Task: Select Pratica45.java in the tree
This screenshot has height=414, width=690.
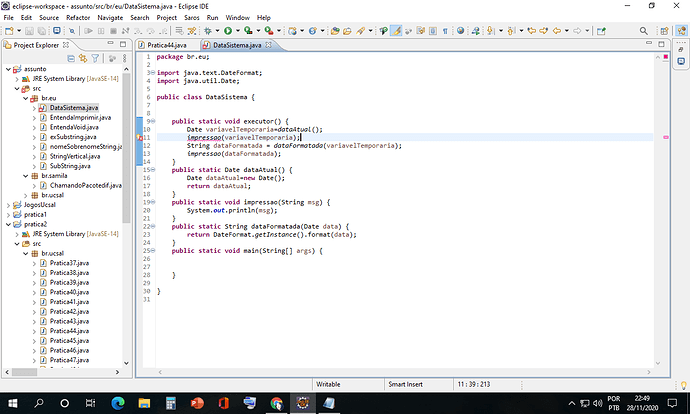Action: 69,341
